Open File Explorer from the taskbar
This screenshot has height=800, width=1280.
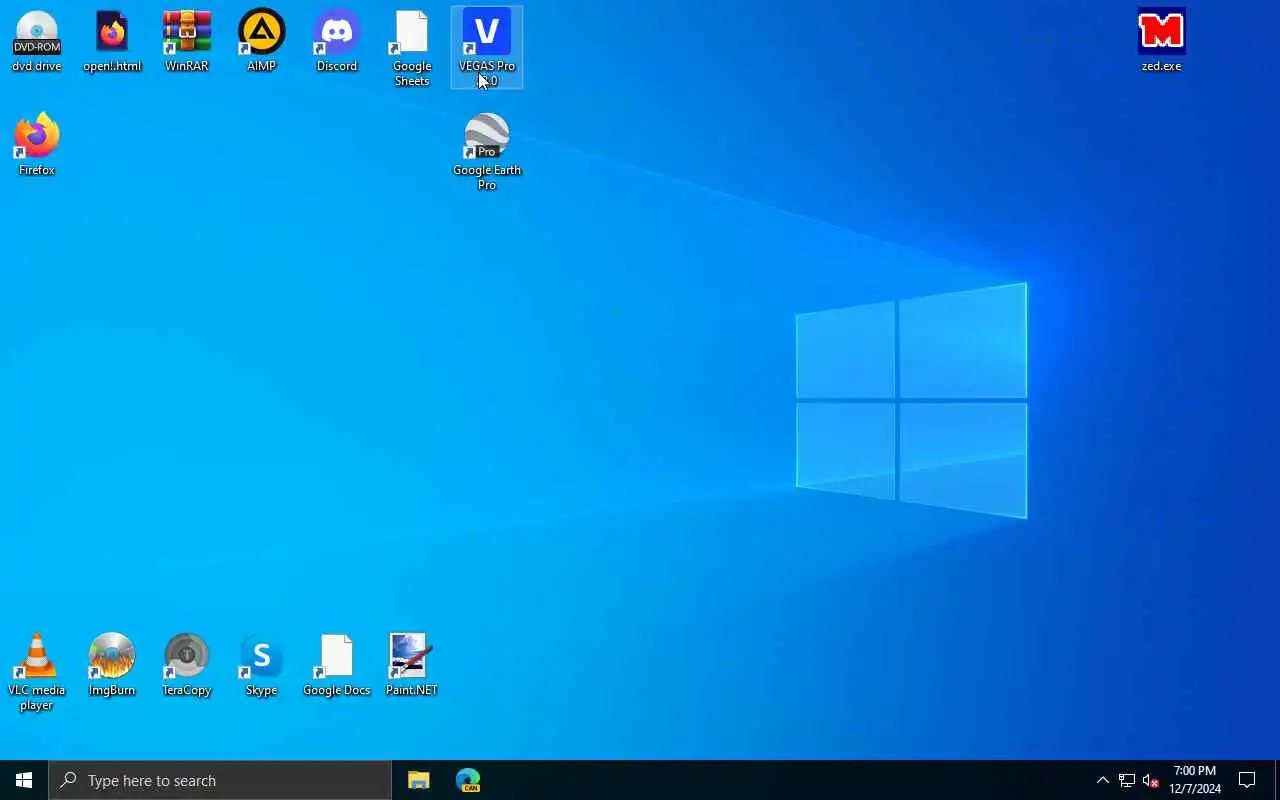coord(419,780)
